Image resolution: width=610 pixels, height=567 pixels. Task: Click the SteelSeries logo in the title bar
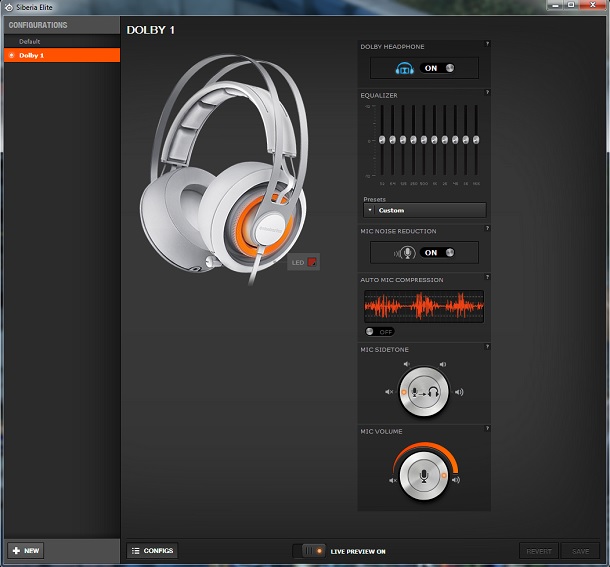click(x=9, y=7)
